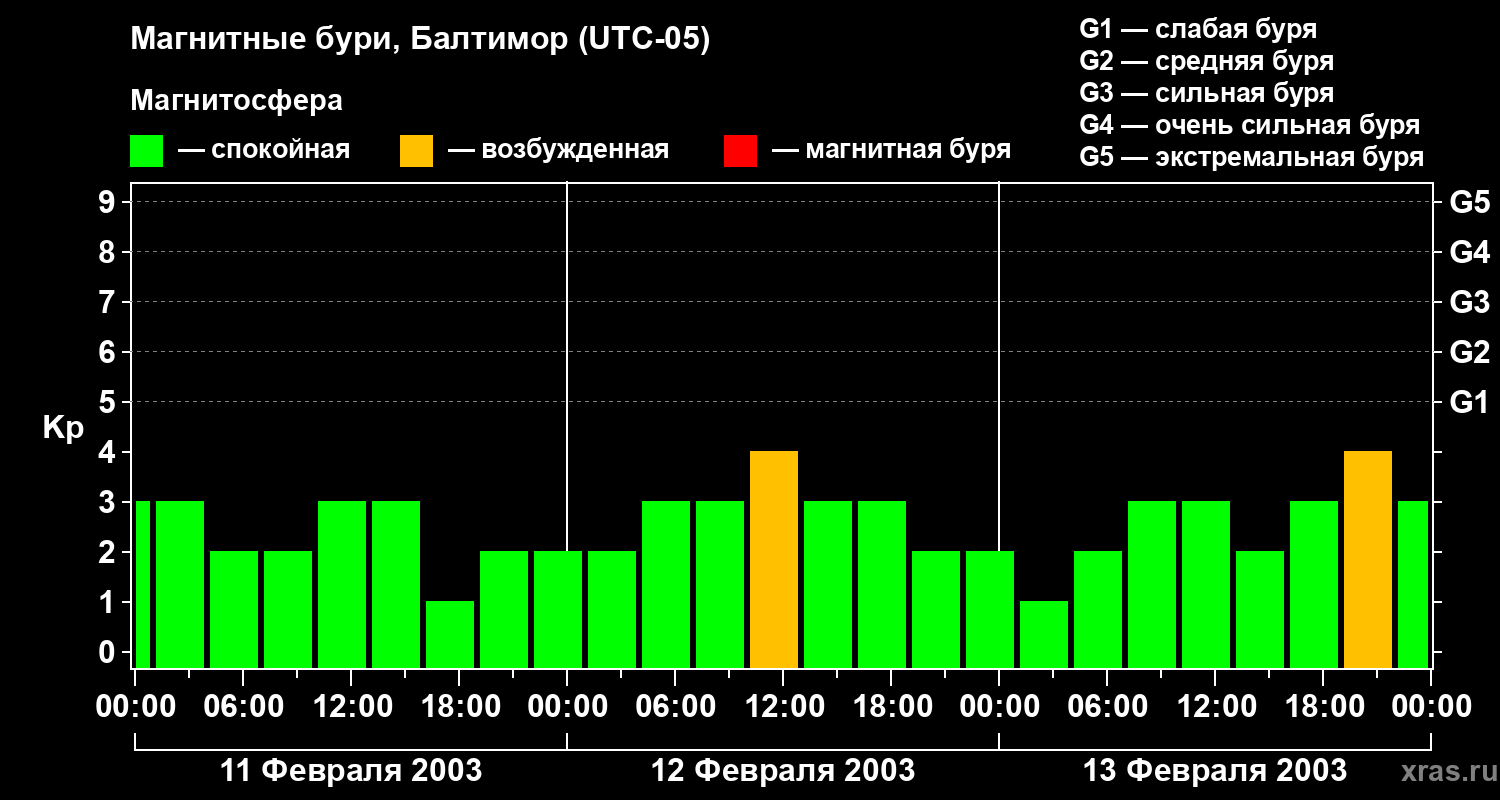Screen dimensions: 1500x800
Task: Click the 'G2' right-axis label
Action: [x=1470, y=352]
